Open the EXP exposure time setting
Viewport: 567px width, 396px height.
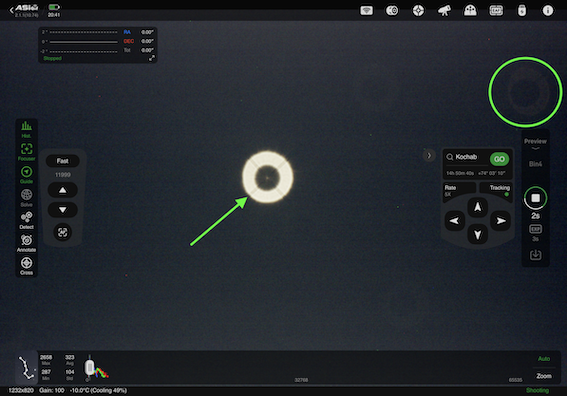point(536,232)
